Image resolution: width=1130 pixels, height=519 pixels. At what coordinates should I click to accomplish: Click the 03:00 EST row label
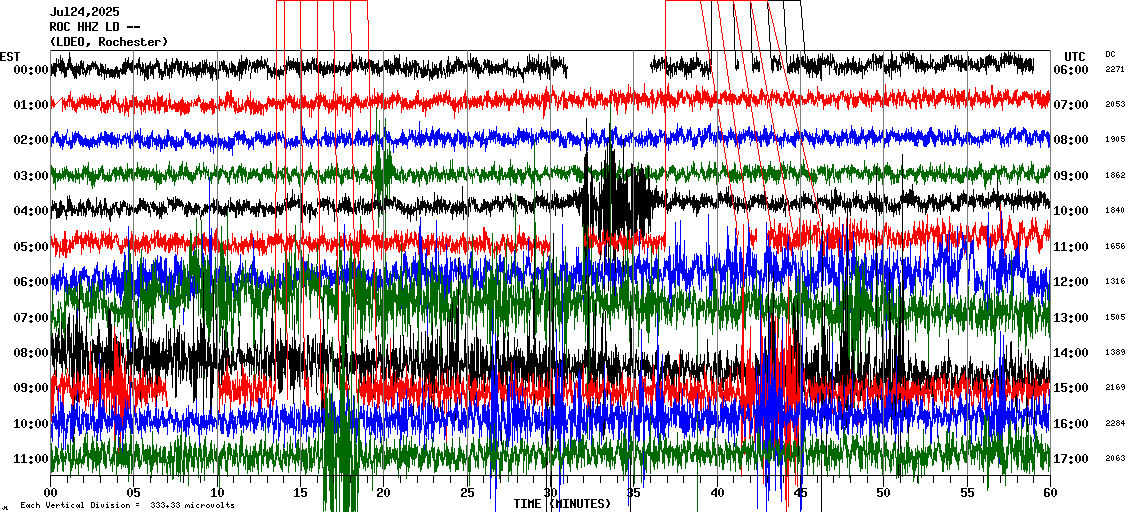click(31, 176)
